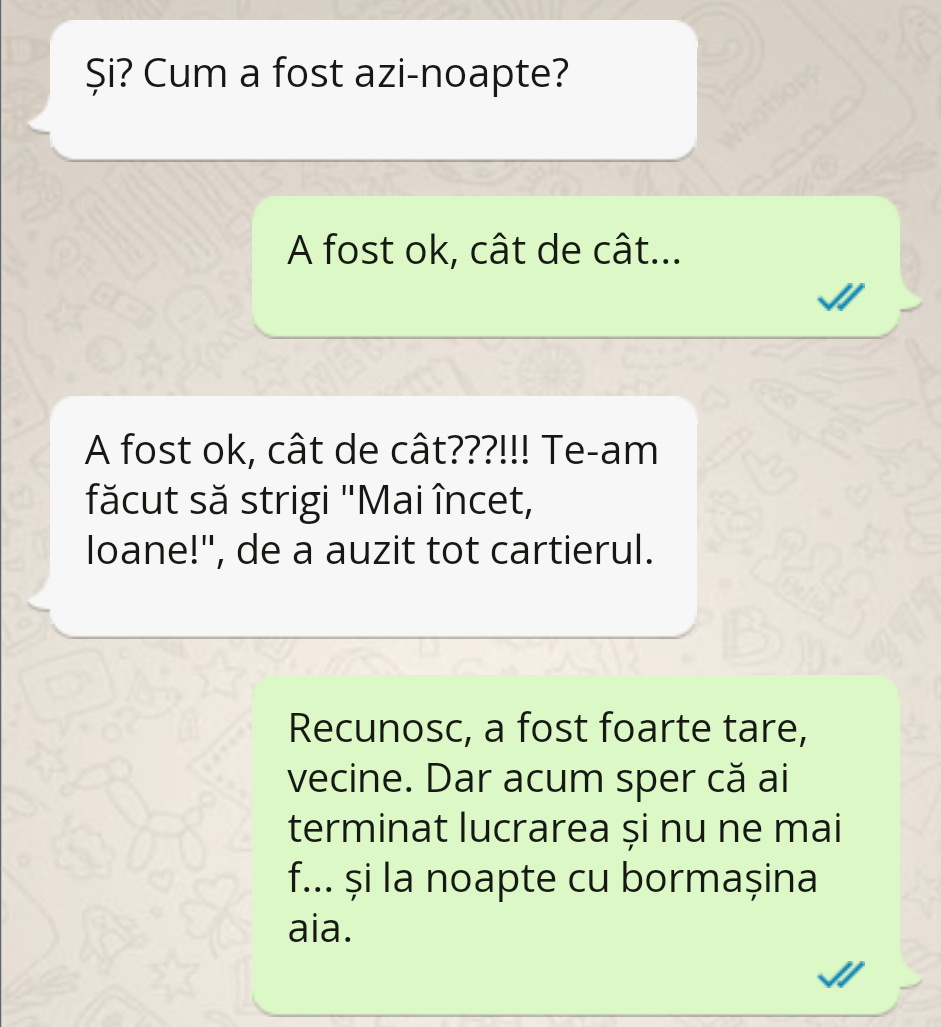
Task: Click the tail of the white "Te-am făcut să strigi" bubble
Action: (39, 599)
